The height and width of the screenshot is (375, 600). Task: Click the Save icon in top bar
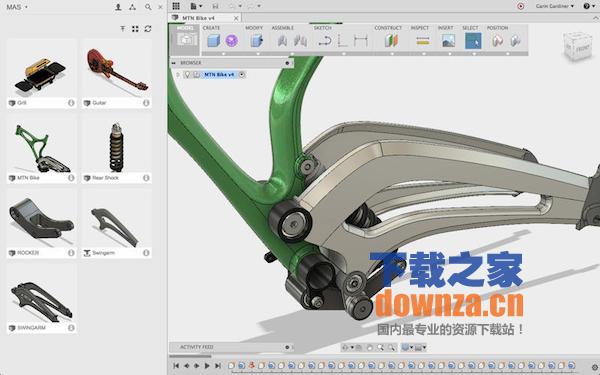point(215,6)
